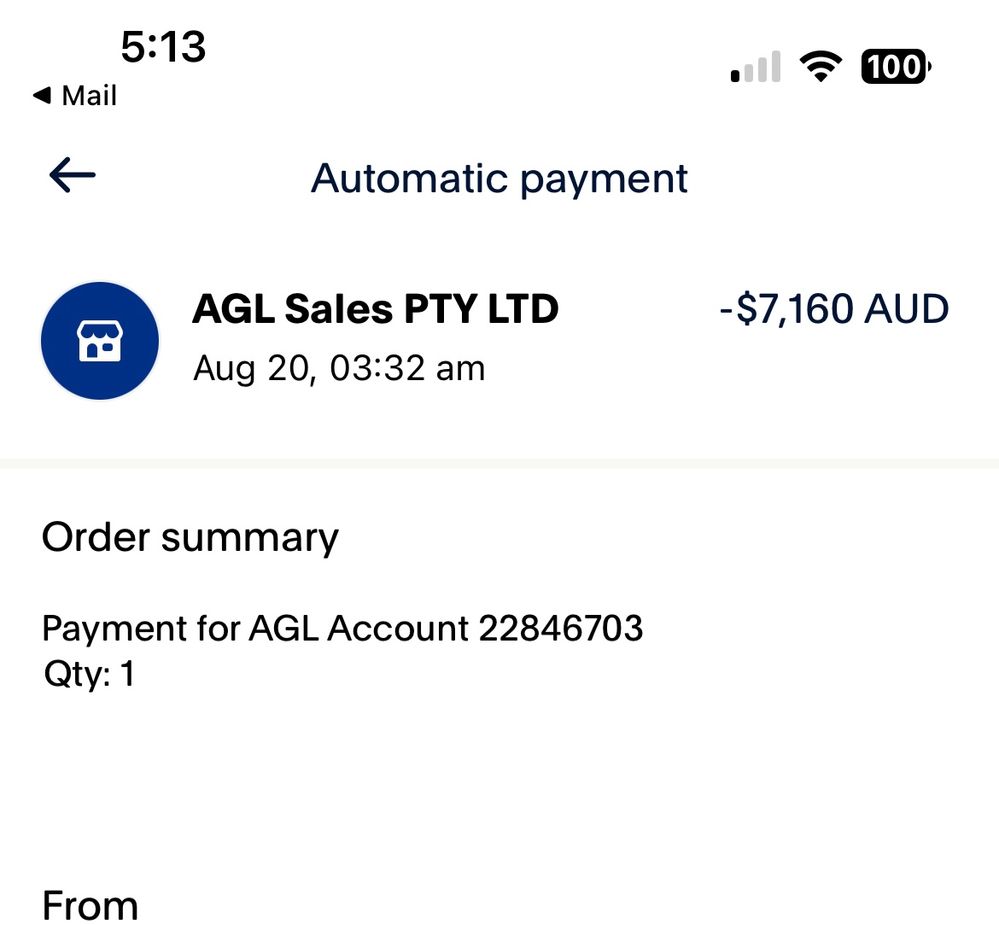Tap the back arrow to leave payment details
This screenshot has width=999, height=925.
coord(72,176)
